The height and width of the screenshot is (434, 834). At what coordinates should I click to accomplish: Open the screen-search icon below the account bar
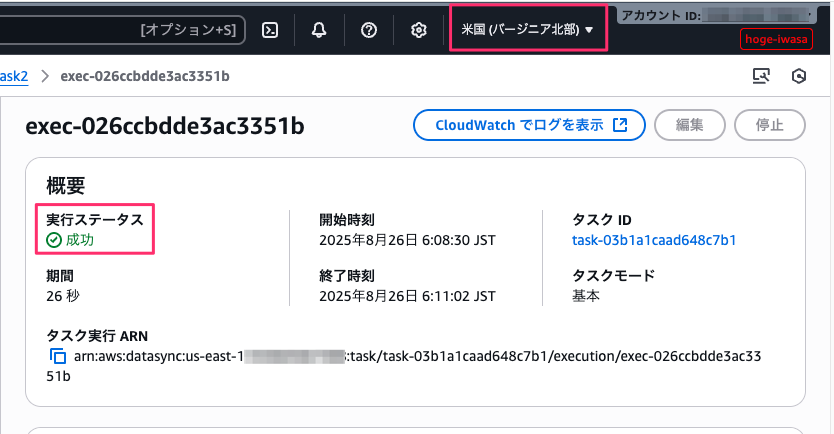point(761,76)
